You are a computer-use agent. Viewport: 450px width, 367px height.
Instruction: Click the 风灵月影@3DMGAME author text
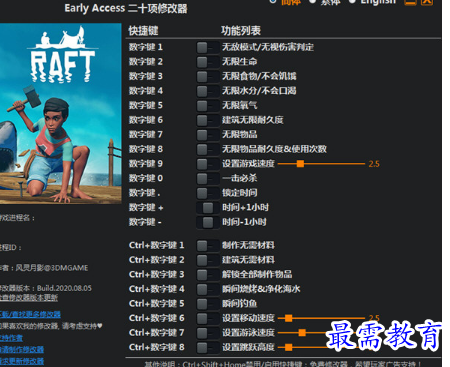(x=52, y=268)
